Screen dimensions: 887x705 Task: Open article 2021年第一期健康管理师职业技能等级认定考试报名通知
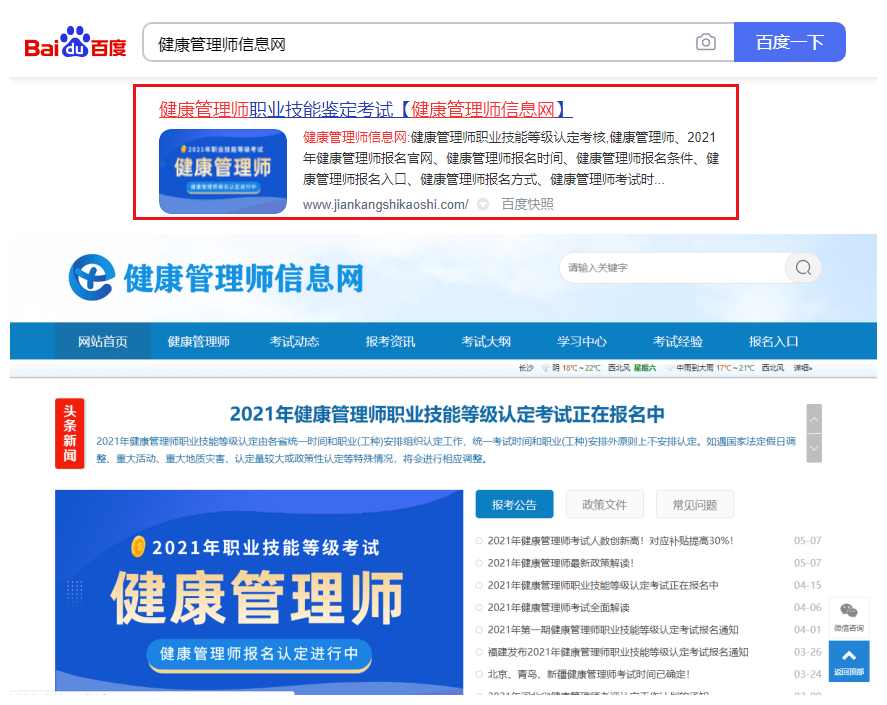613,630
